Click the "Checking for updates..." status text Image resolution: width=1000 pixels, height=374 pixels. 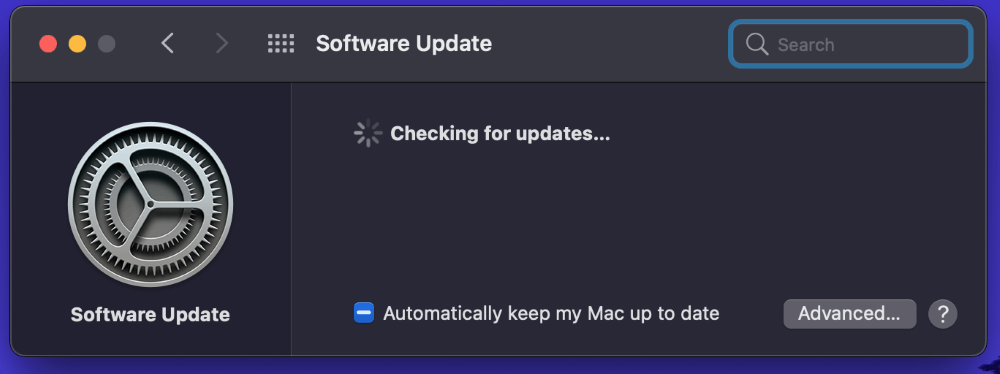(500, 133)
